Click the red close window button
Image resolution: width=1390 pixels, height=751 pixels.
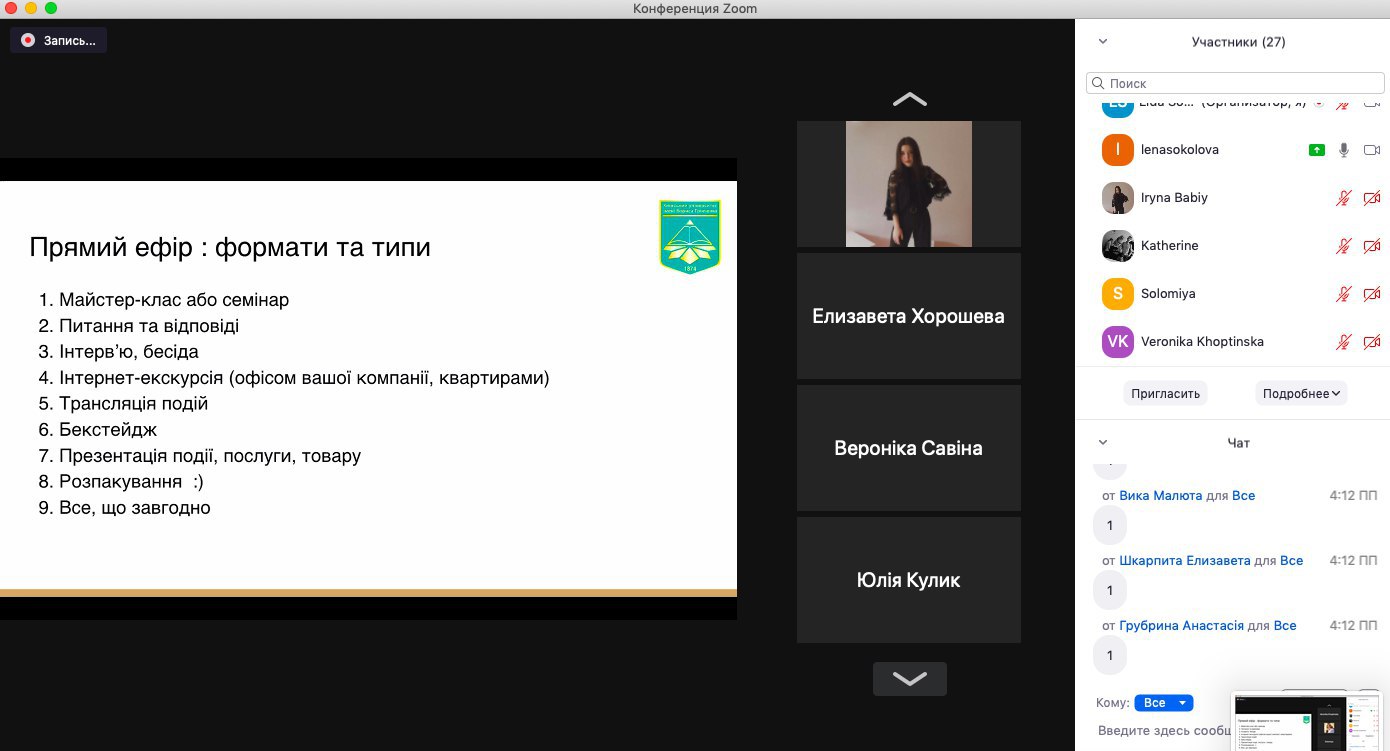point(11,8)
